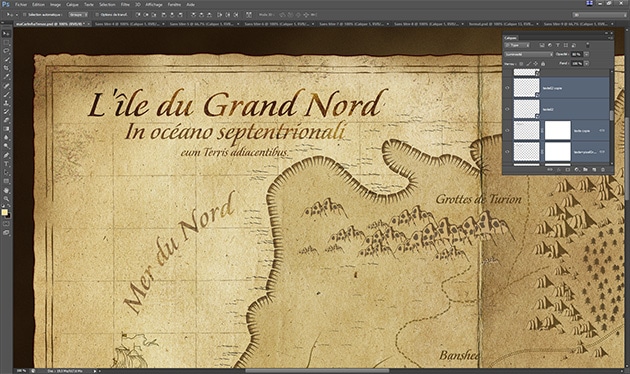Change screen mode from toolbox

[x=6, y=233]
